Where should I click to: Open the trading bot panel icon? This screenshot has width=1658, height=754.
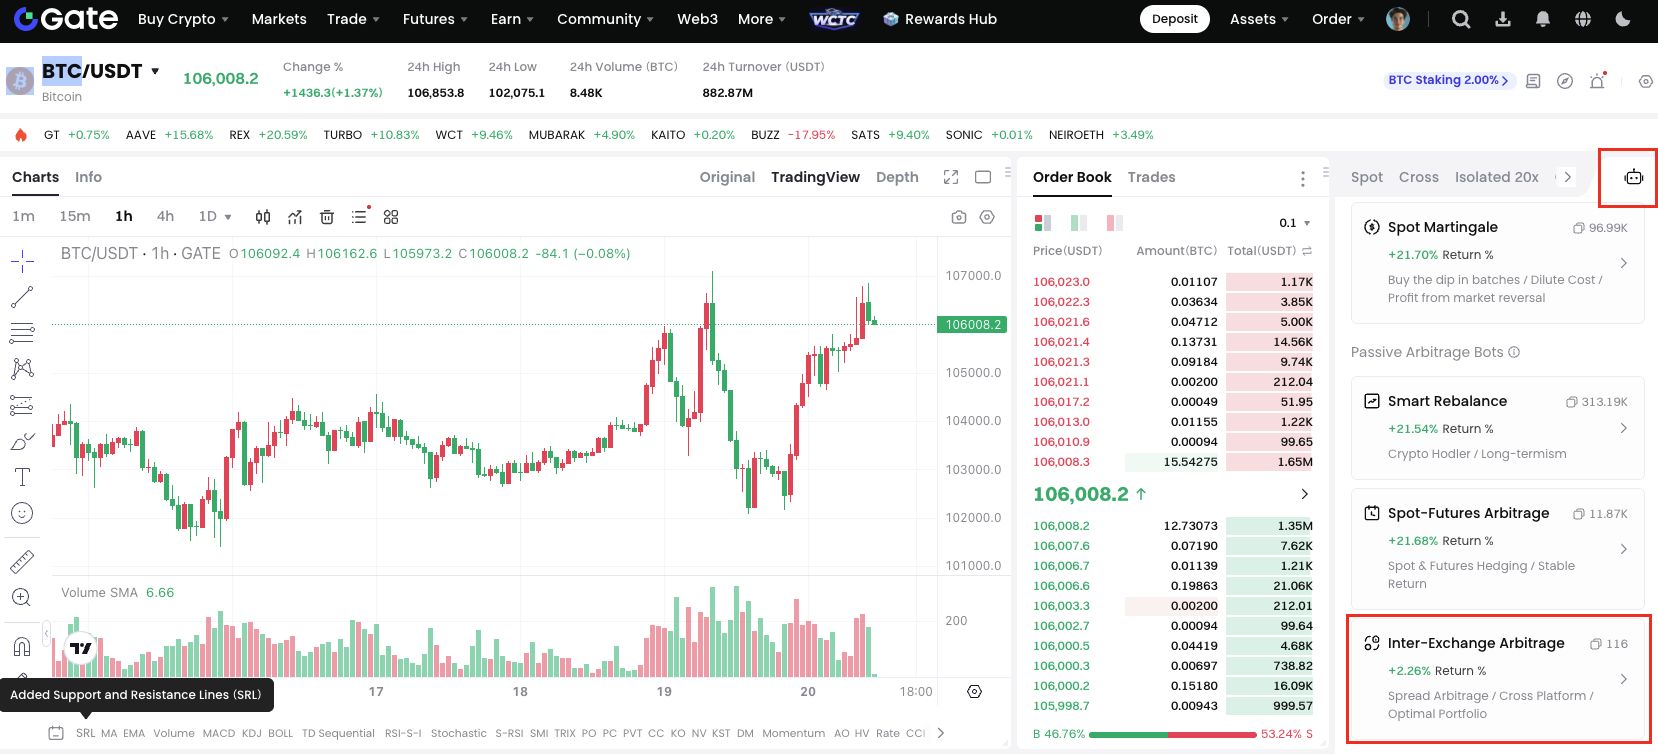click(1633, 177)
